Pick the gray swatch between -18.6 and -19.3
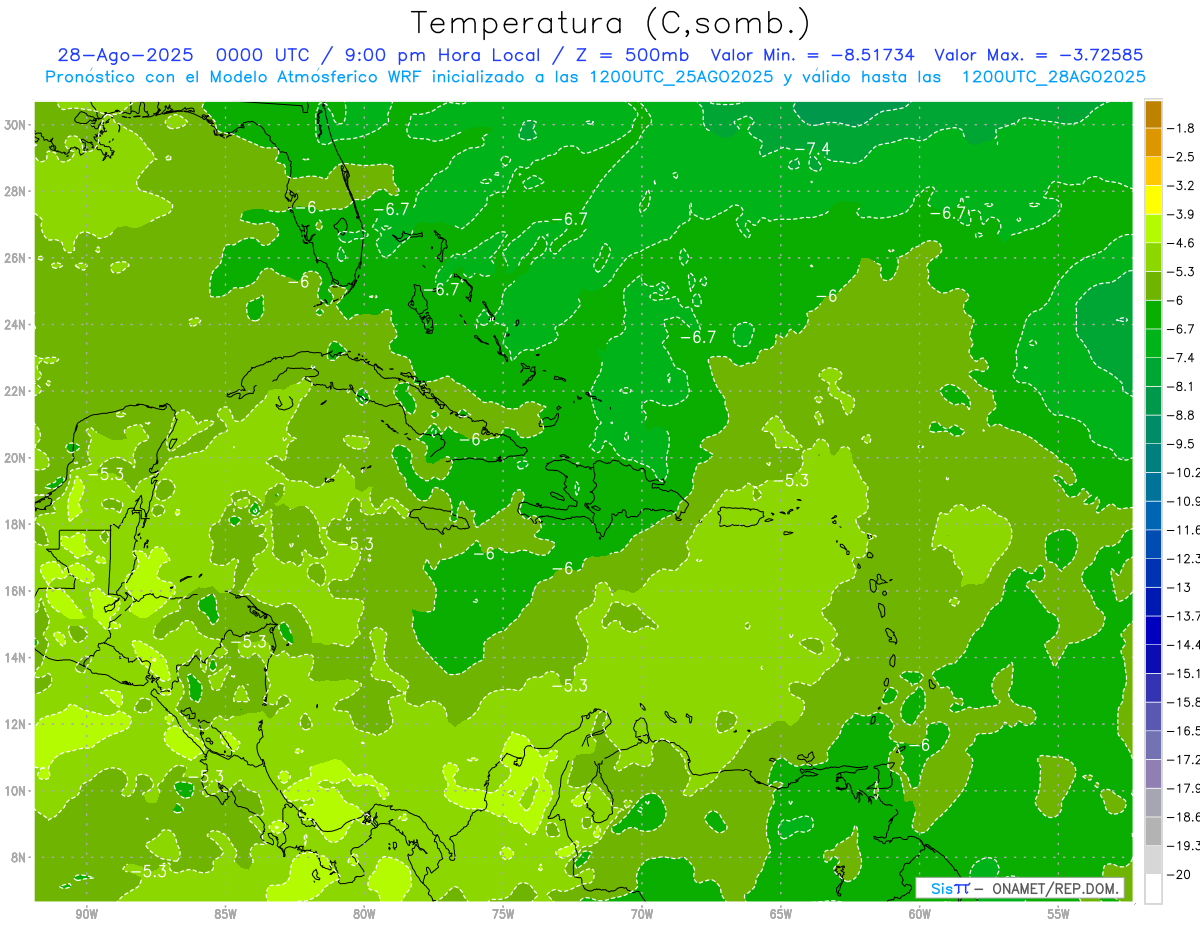The width and height of the screenshot is (1200, 927). (1153, 831)
